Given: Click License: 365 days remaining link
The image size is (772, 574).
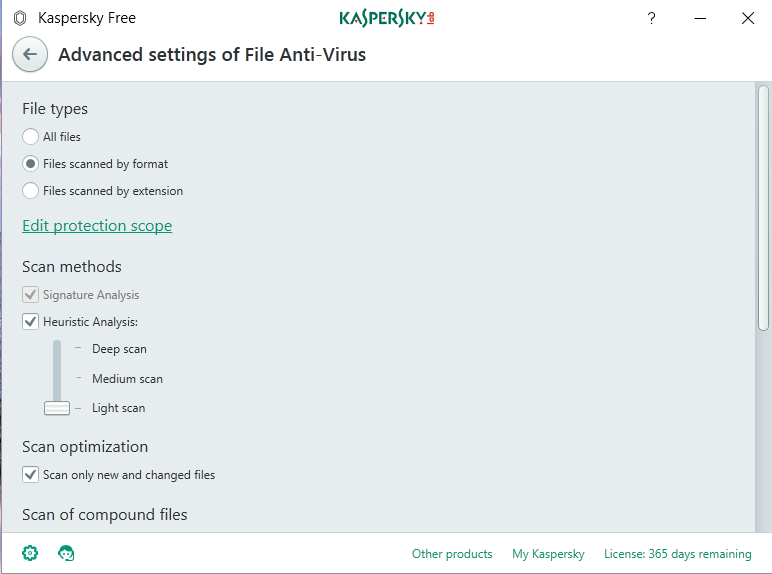Looking at the screenshot, I should (677, 554).
